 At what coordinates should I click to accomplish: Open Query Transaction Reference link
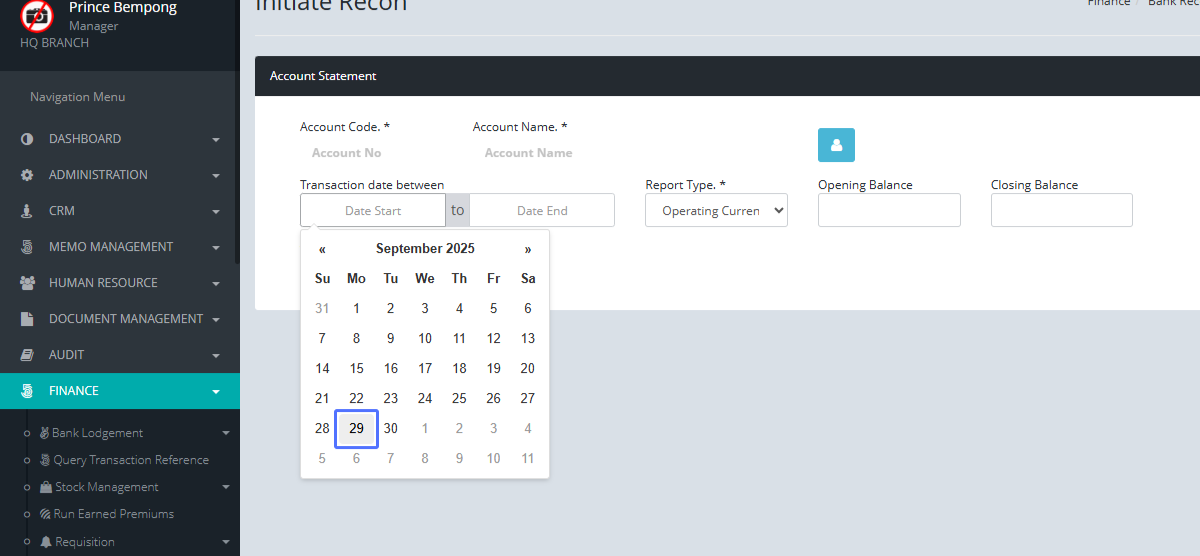pyautogui.click(x=130, y=460)
